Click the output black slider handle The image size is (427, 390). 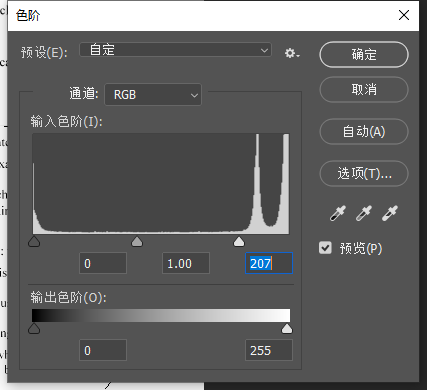34,329
